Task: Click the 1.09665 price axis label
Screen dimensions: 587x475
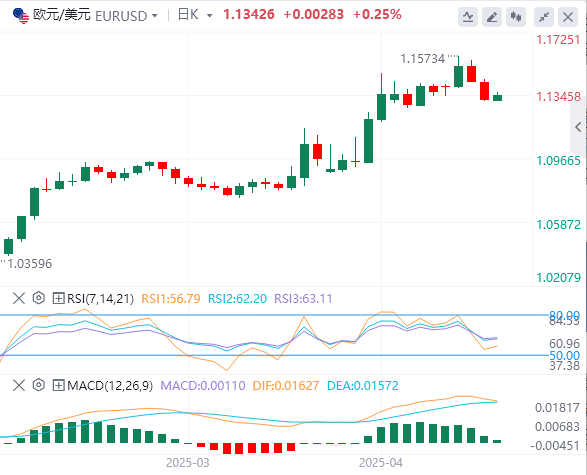Action: (x=559, y=161)
